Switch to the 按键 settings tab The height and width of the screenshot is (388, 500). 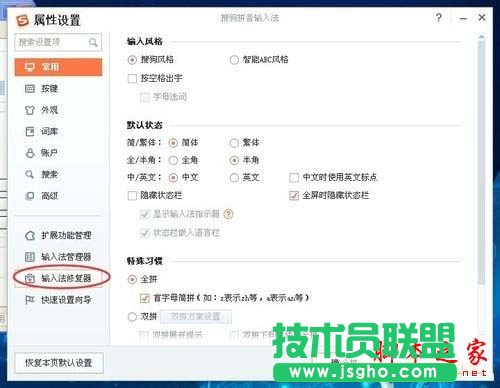(58, 89)
